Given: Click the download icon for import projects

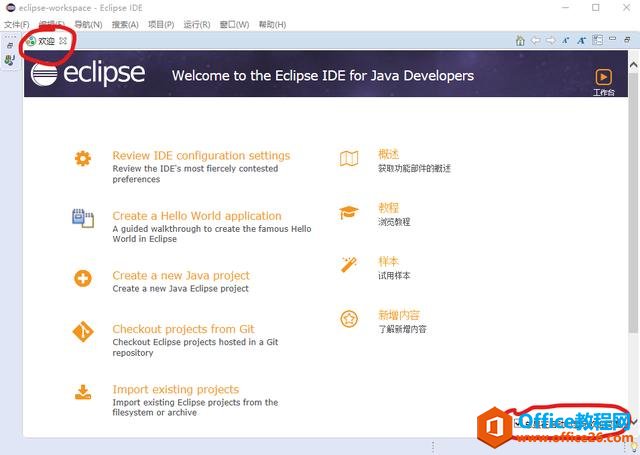Looking at the screenshot, I should point(83,392).
